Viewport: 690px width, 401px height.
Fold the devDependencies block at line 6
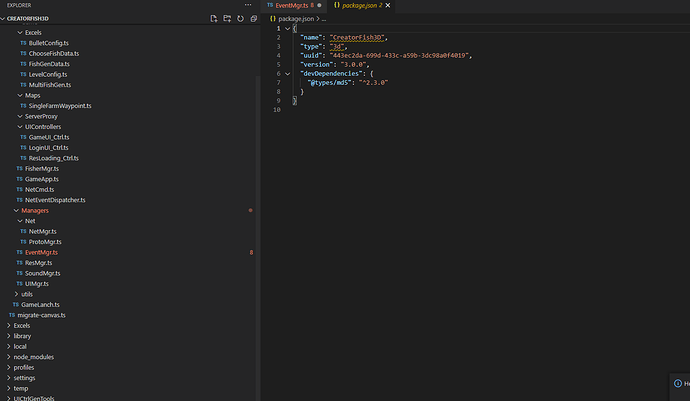coord(287,74)
